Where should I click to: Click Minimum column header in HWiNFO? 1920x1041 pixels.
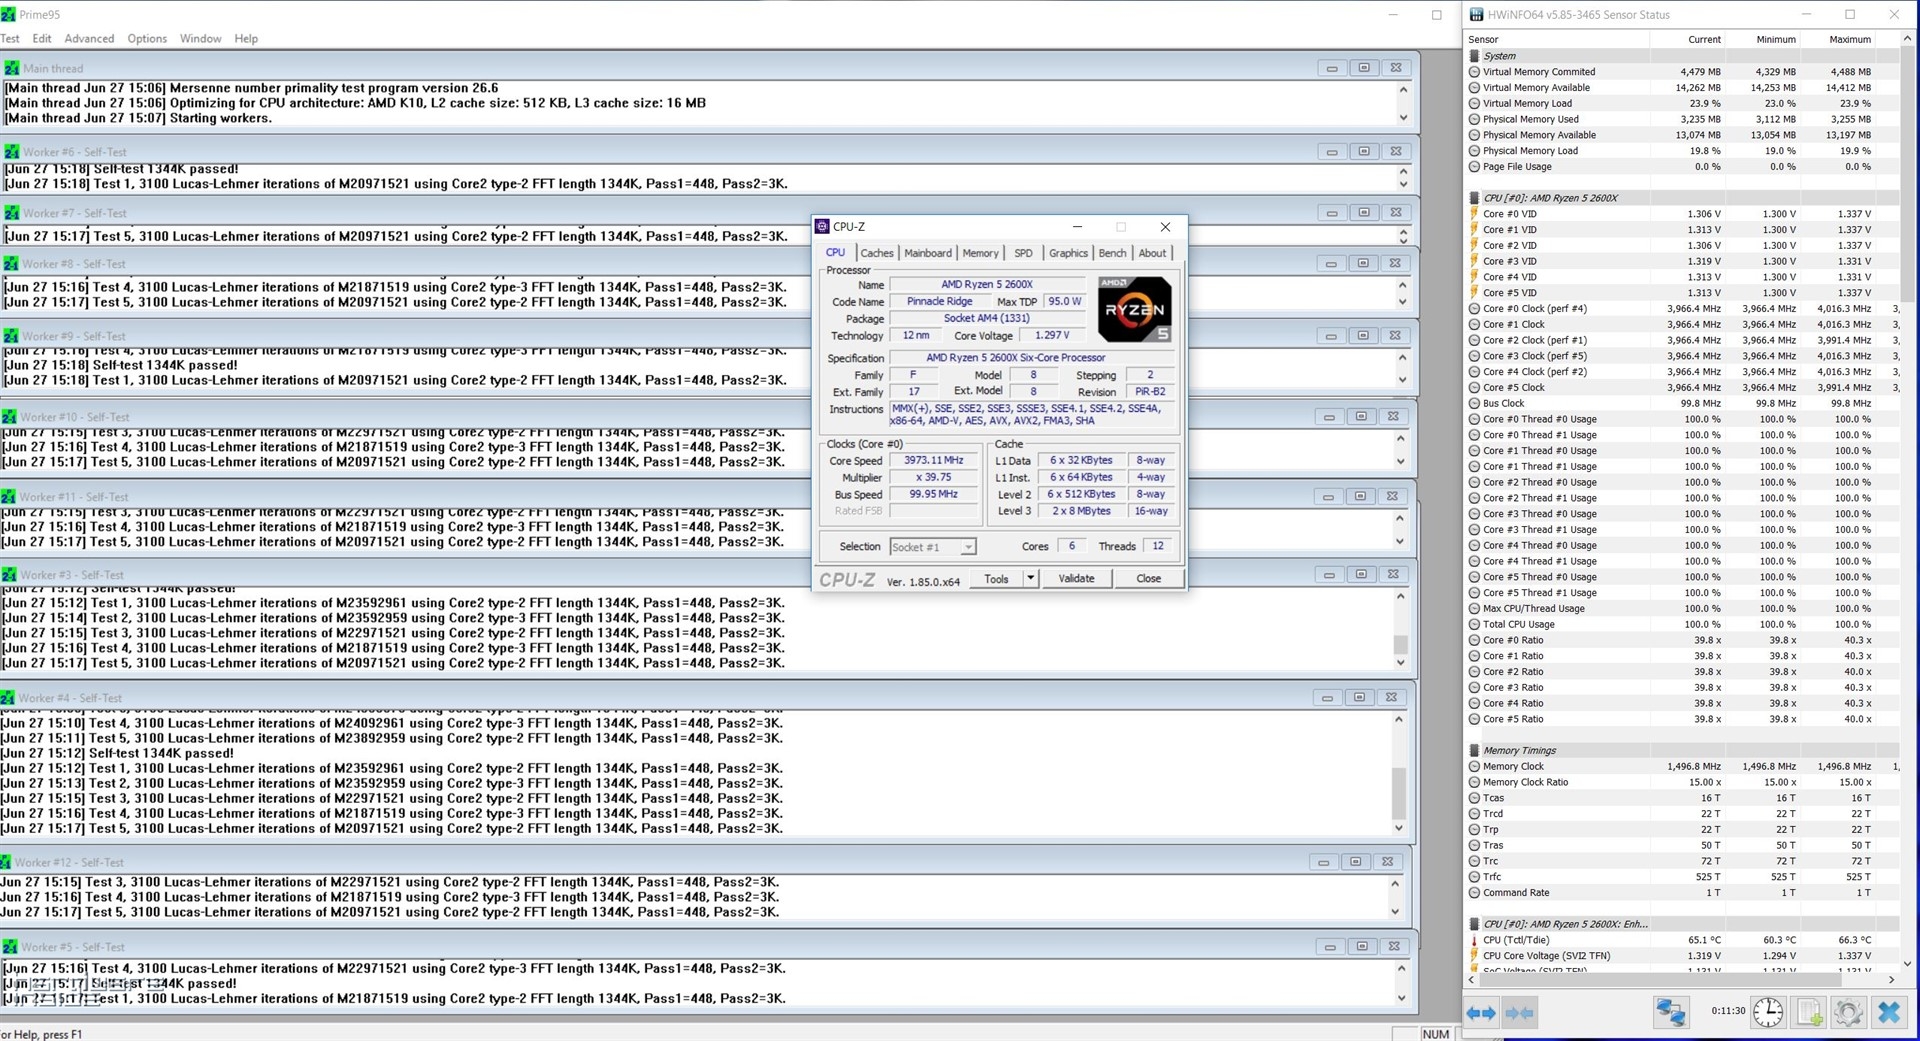click(1762, 40)
